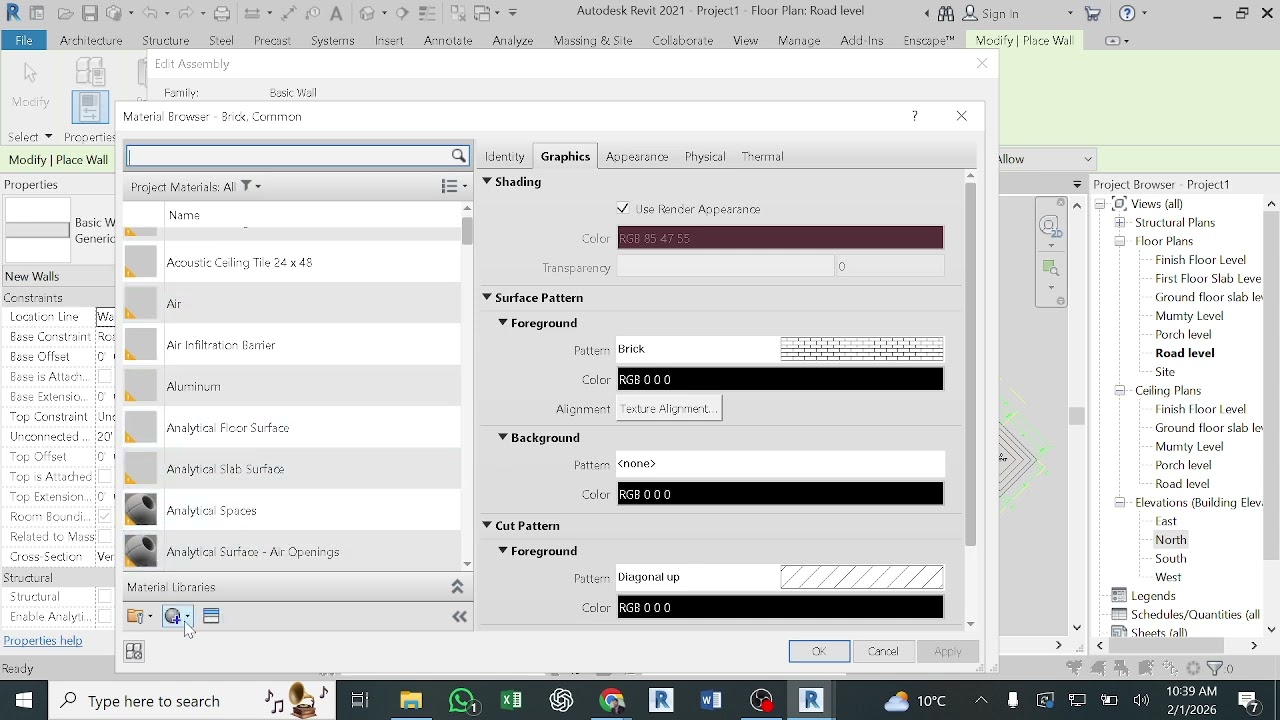Collapse the material editor double-chevron icon
The width and height of the screenshot is (1280, 720).
coord(460,617)
